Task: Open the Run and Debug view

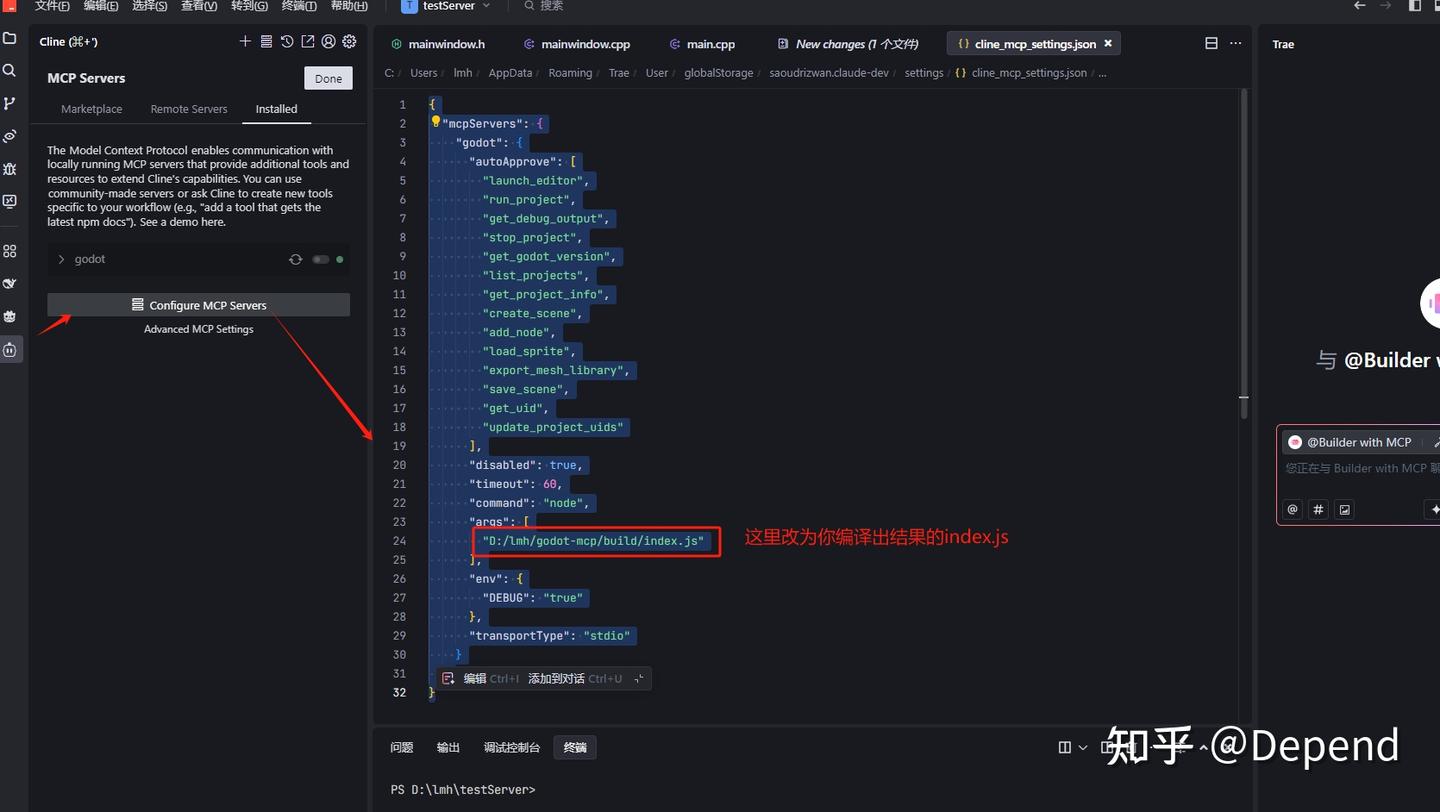Action: 10,168
